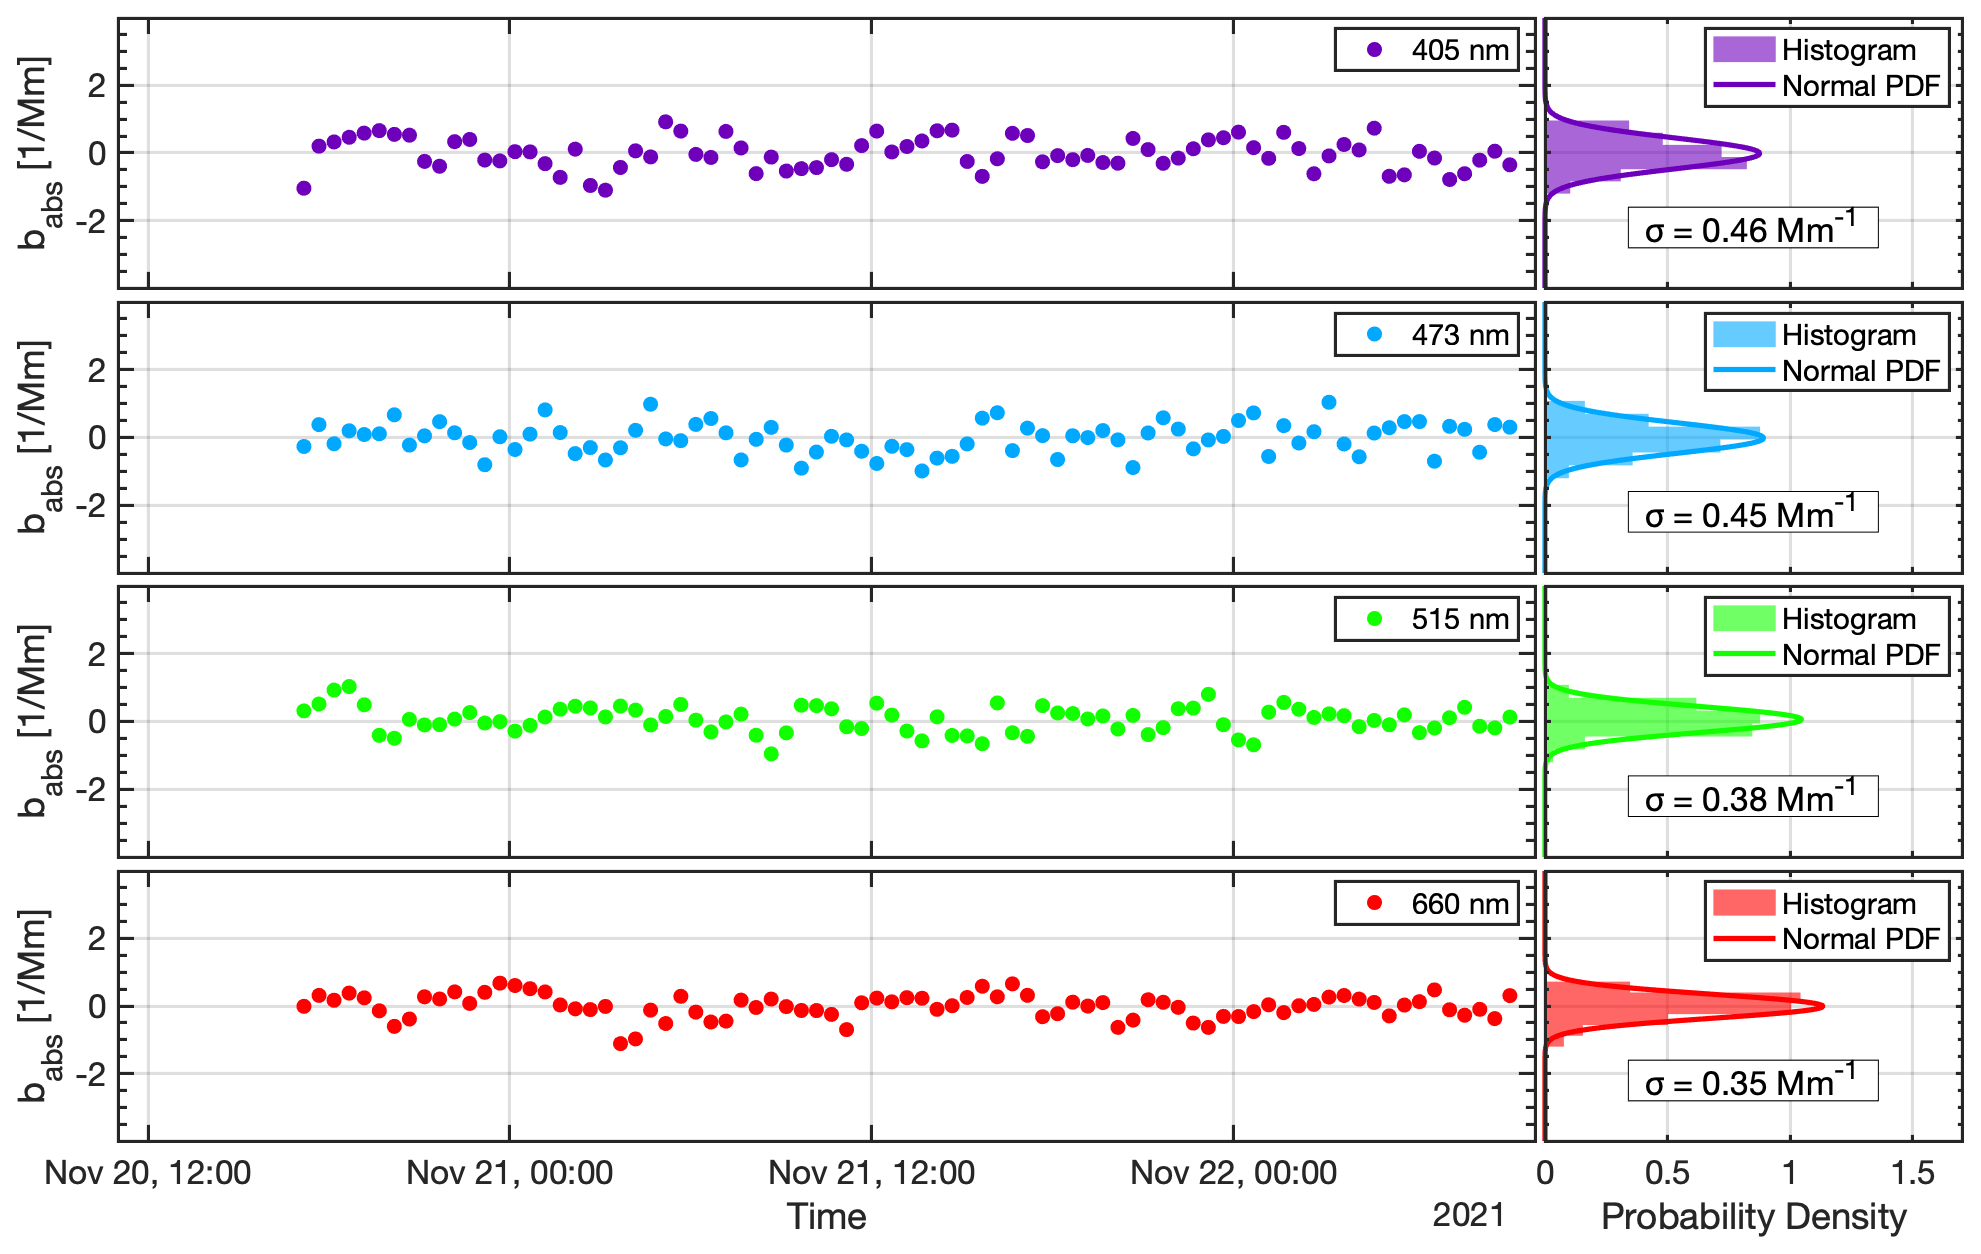Click the blue Normal PDF legend line

[x=1743, y=371]
